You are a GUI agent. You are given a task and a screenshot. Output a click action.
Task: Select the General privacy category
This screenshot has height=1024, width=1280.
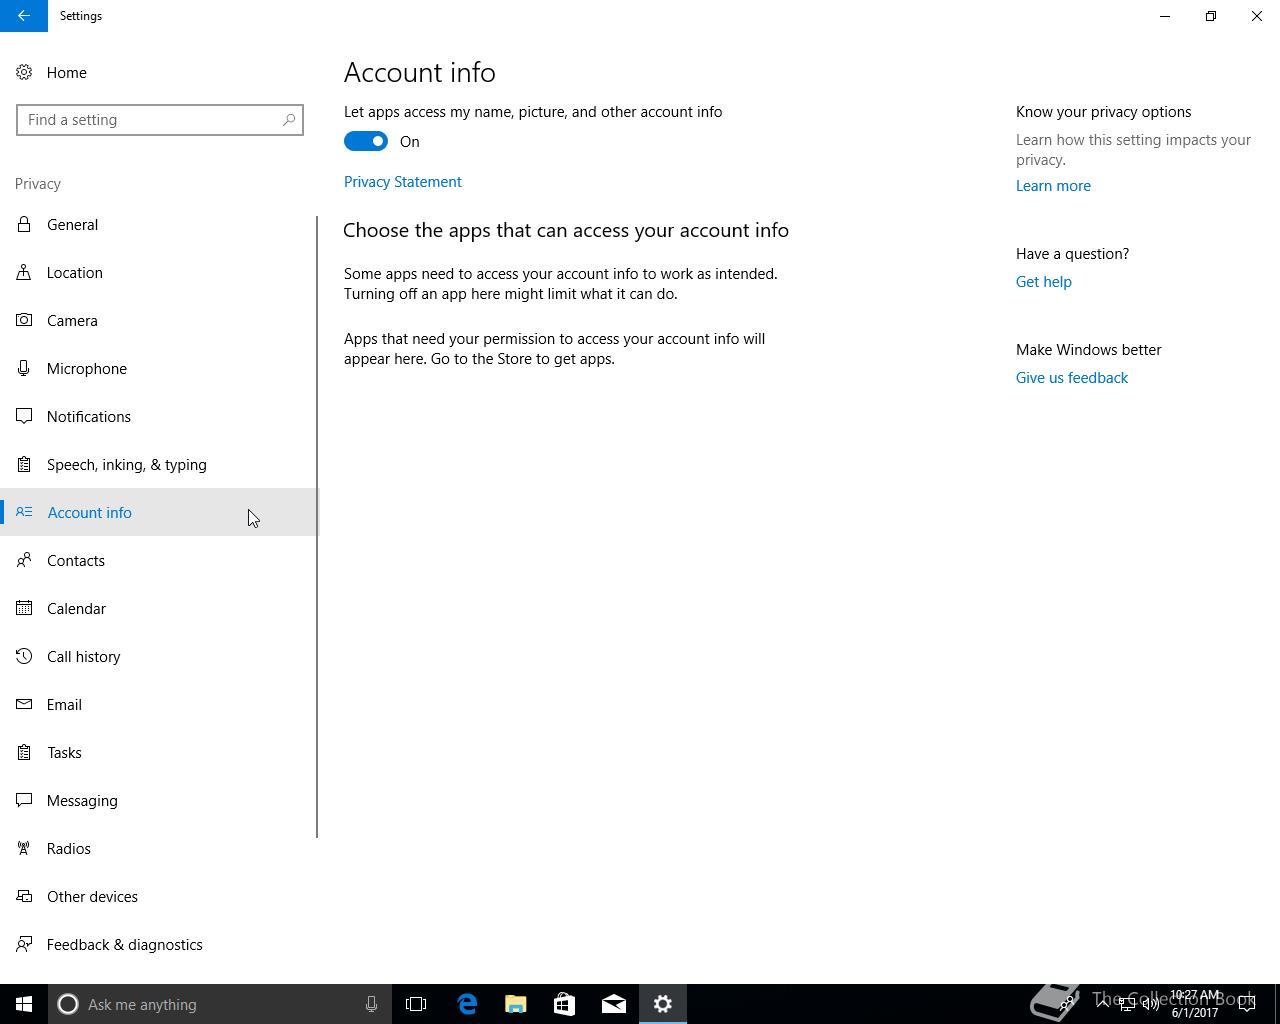[160, 225]
